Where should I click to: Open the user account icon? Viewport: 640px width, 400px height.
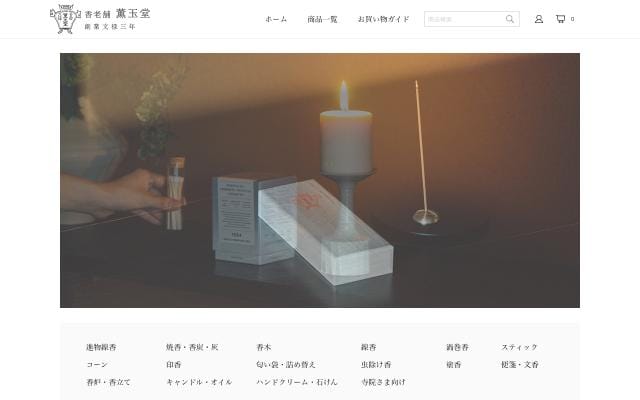coord(539,19)
